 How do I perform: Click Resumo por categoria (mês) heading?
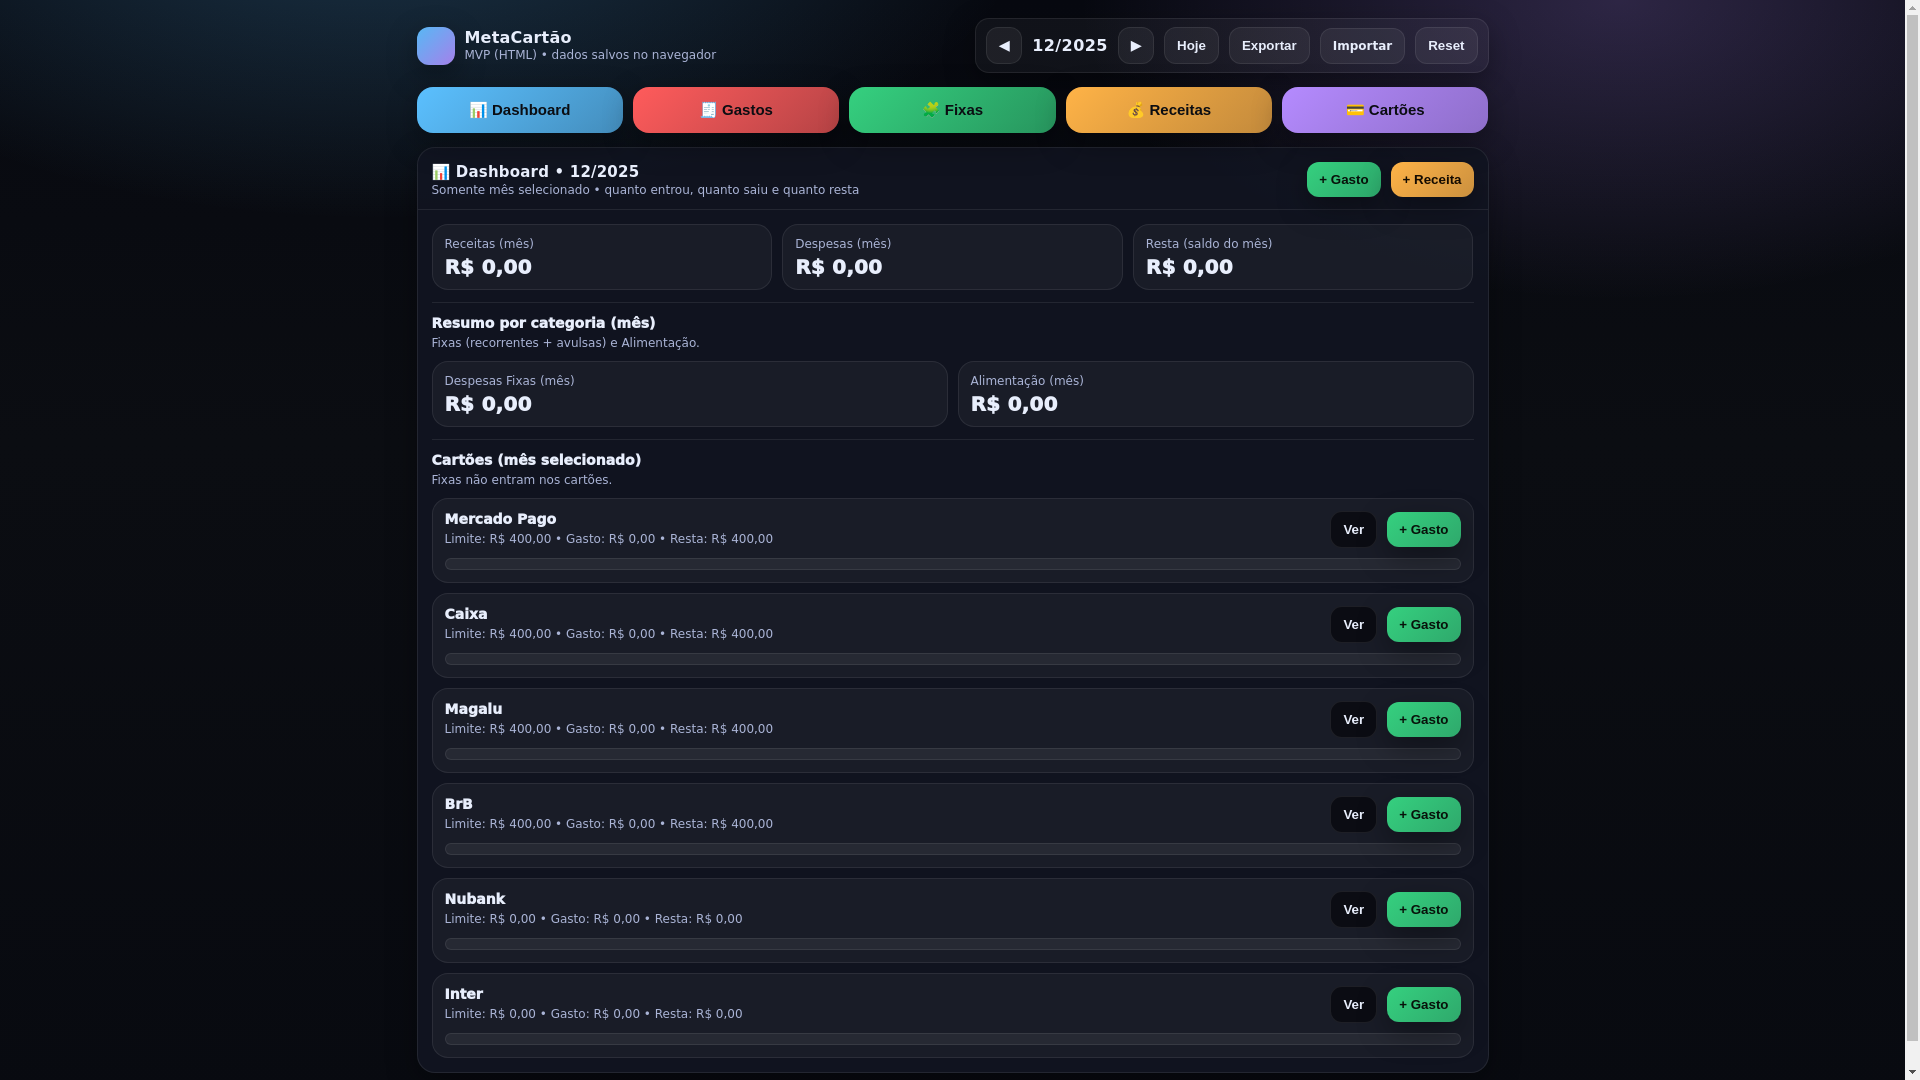coord(543,323)
